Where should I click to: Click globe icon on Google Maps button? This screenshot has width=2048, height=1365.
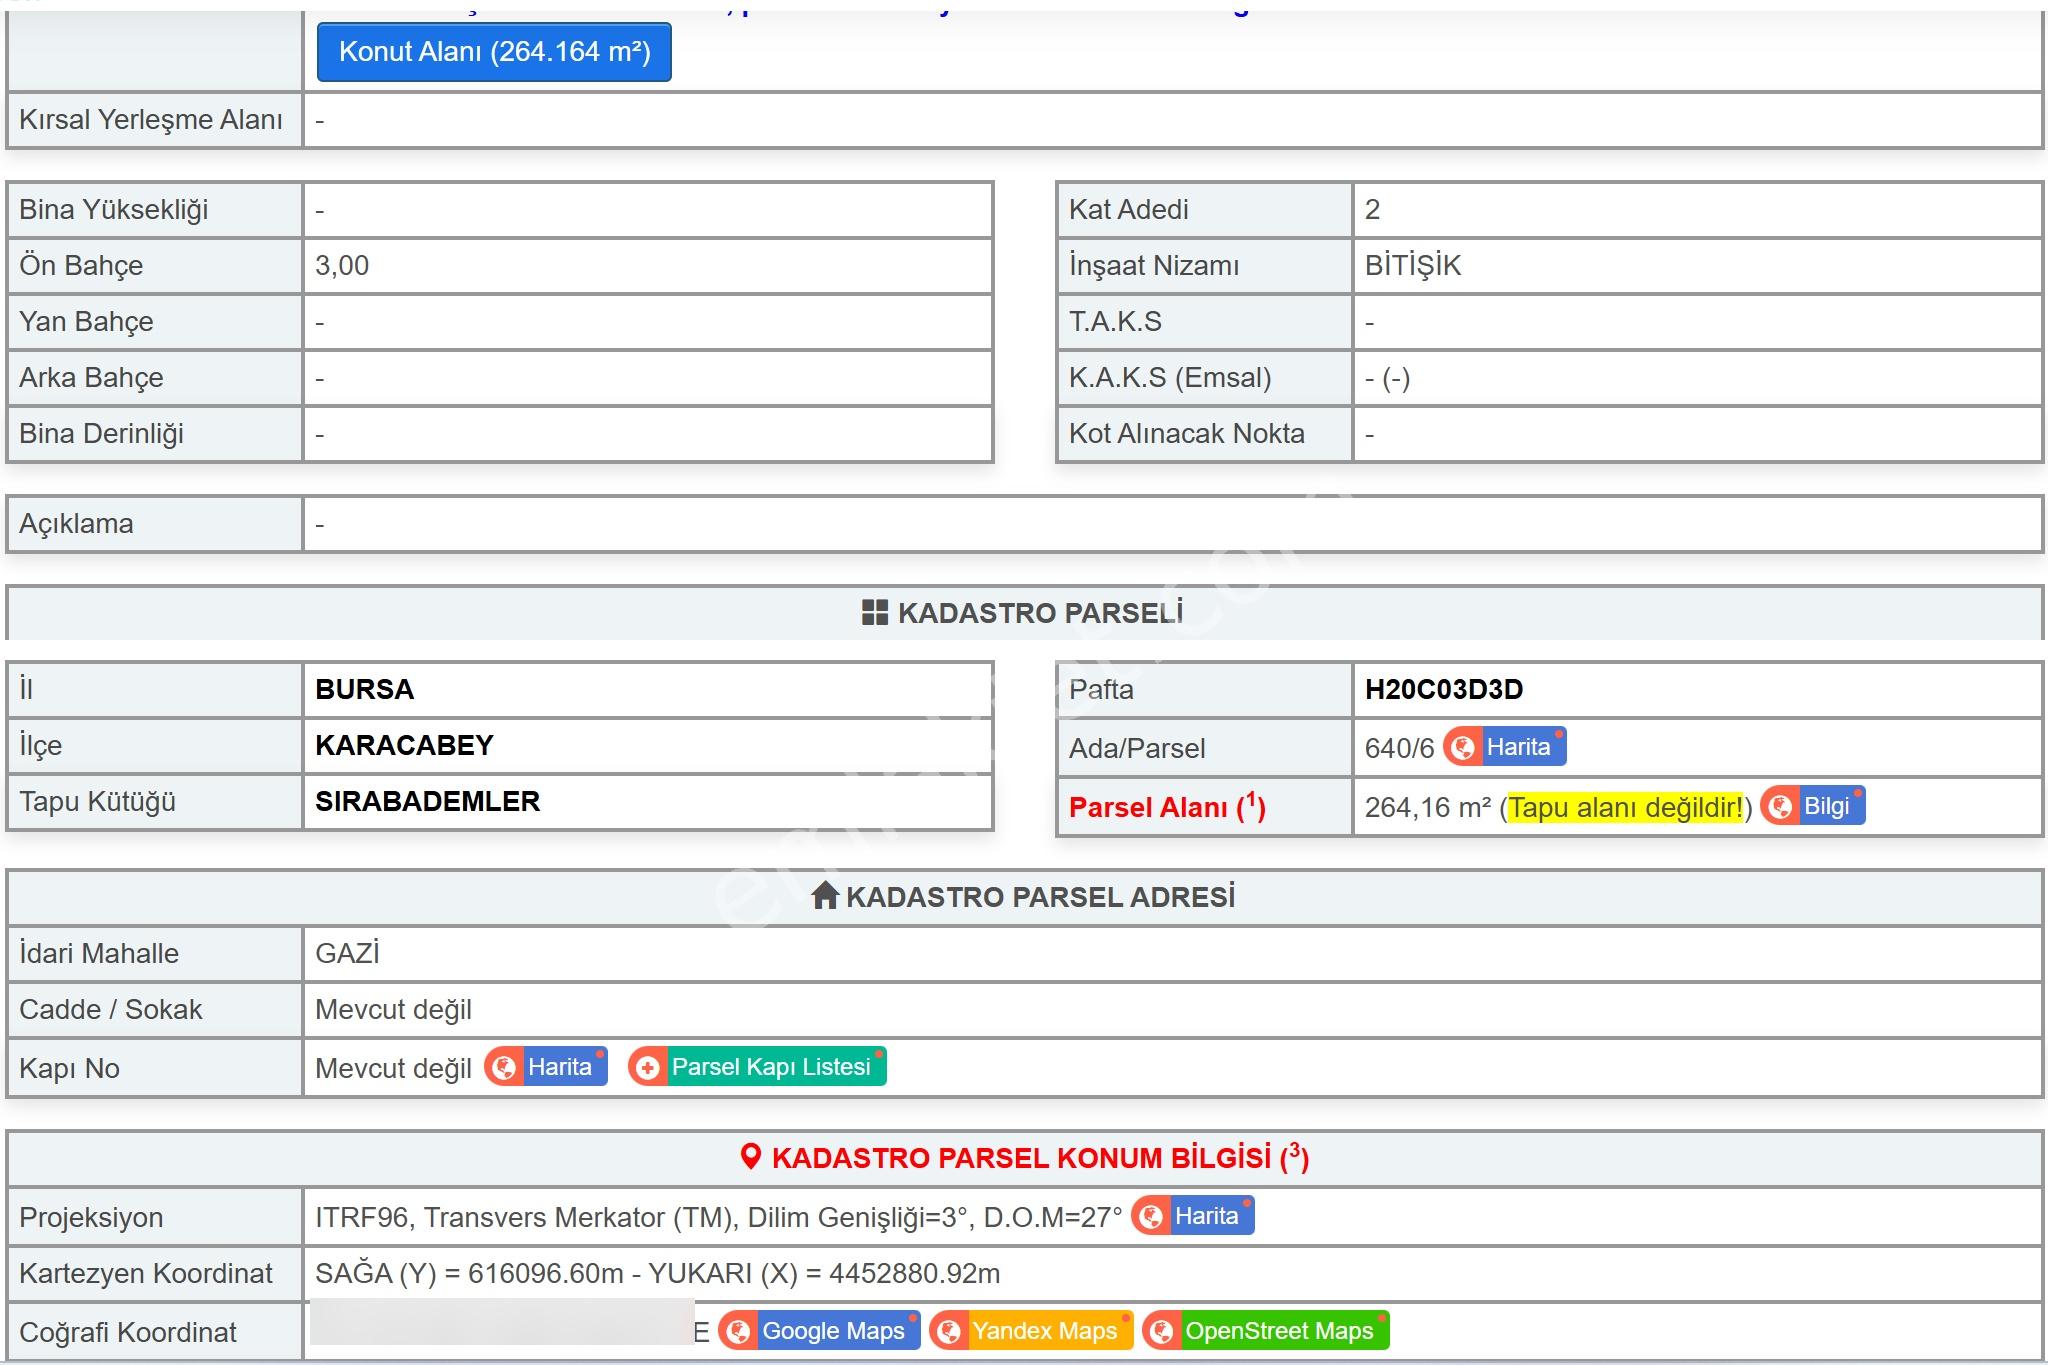[x=738, y=1332]
